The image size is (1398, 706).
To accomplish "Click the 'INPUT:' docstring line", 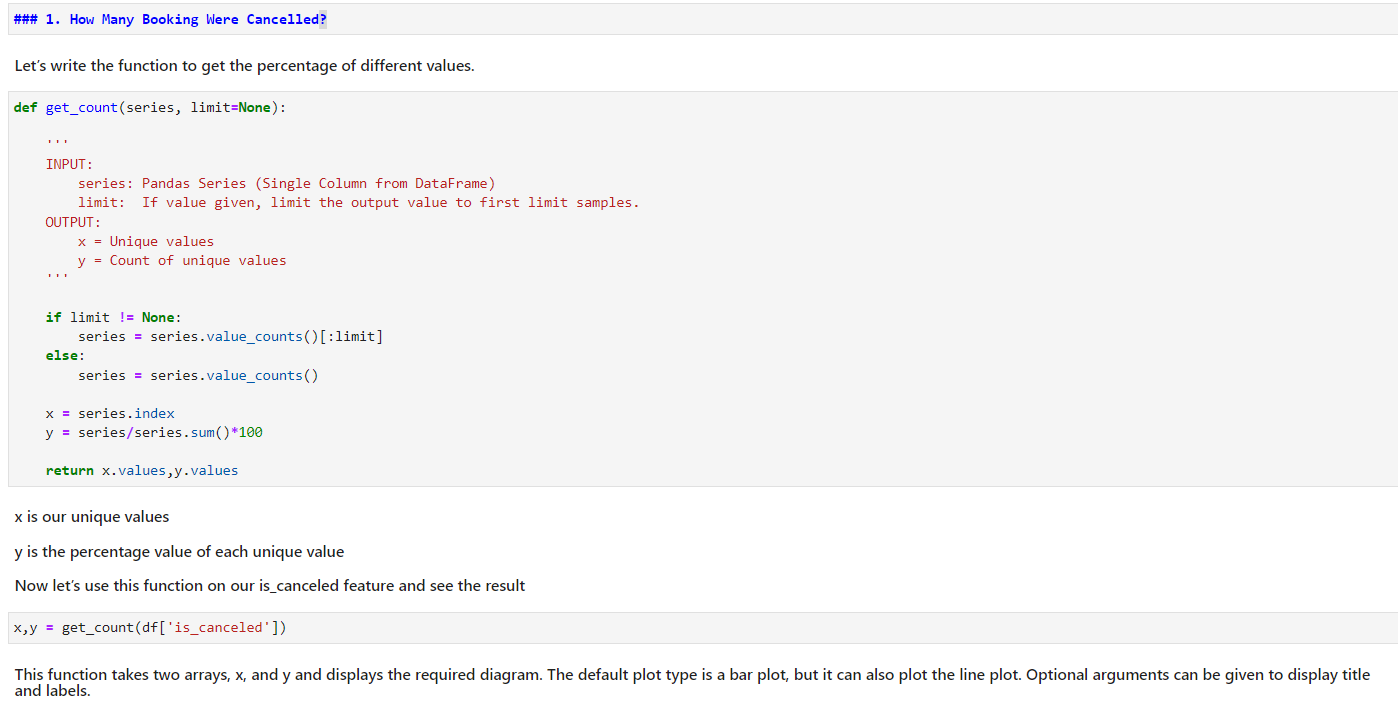I will 69,164.
